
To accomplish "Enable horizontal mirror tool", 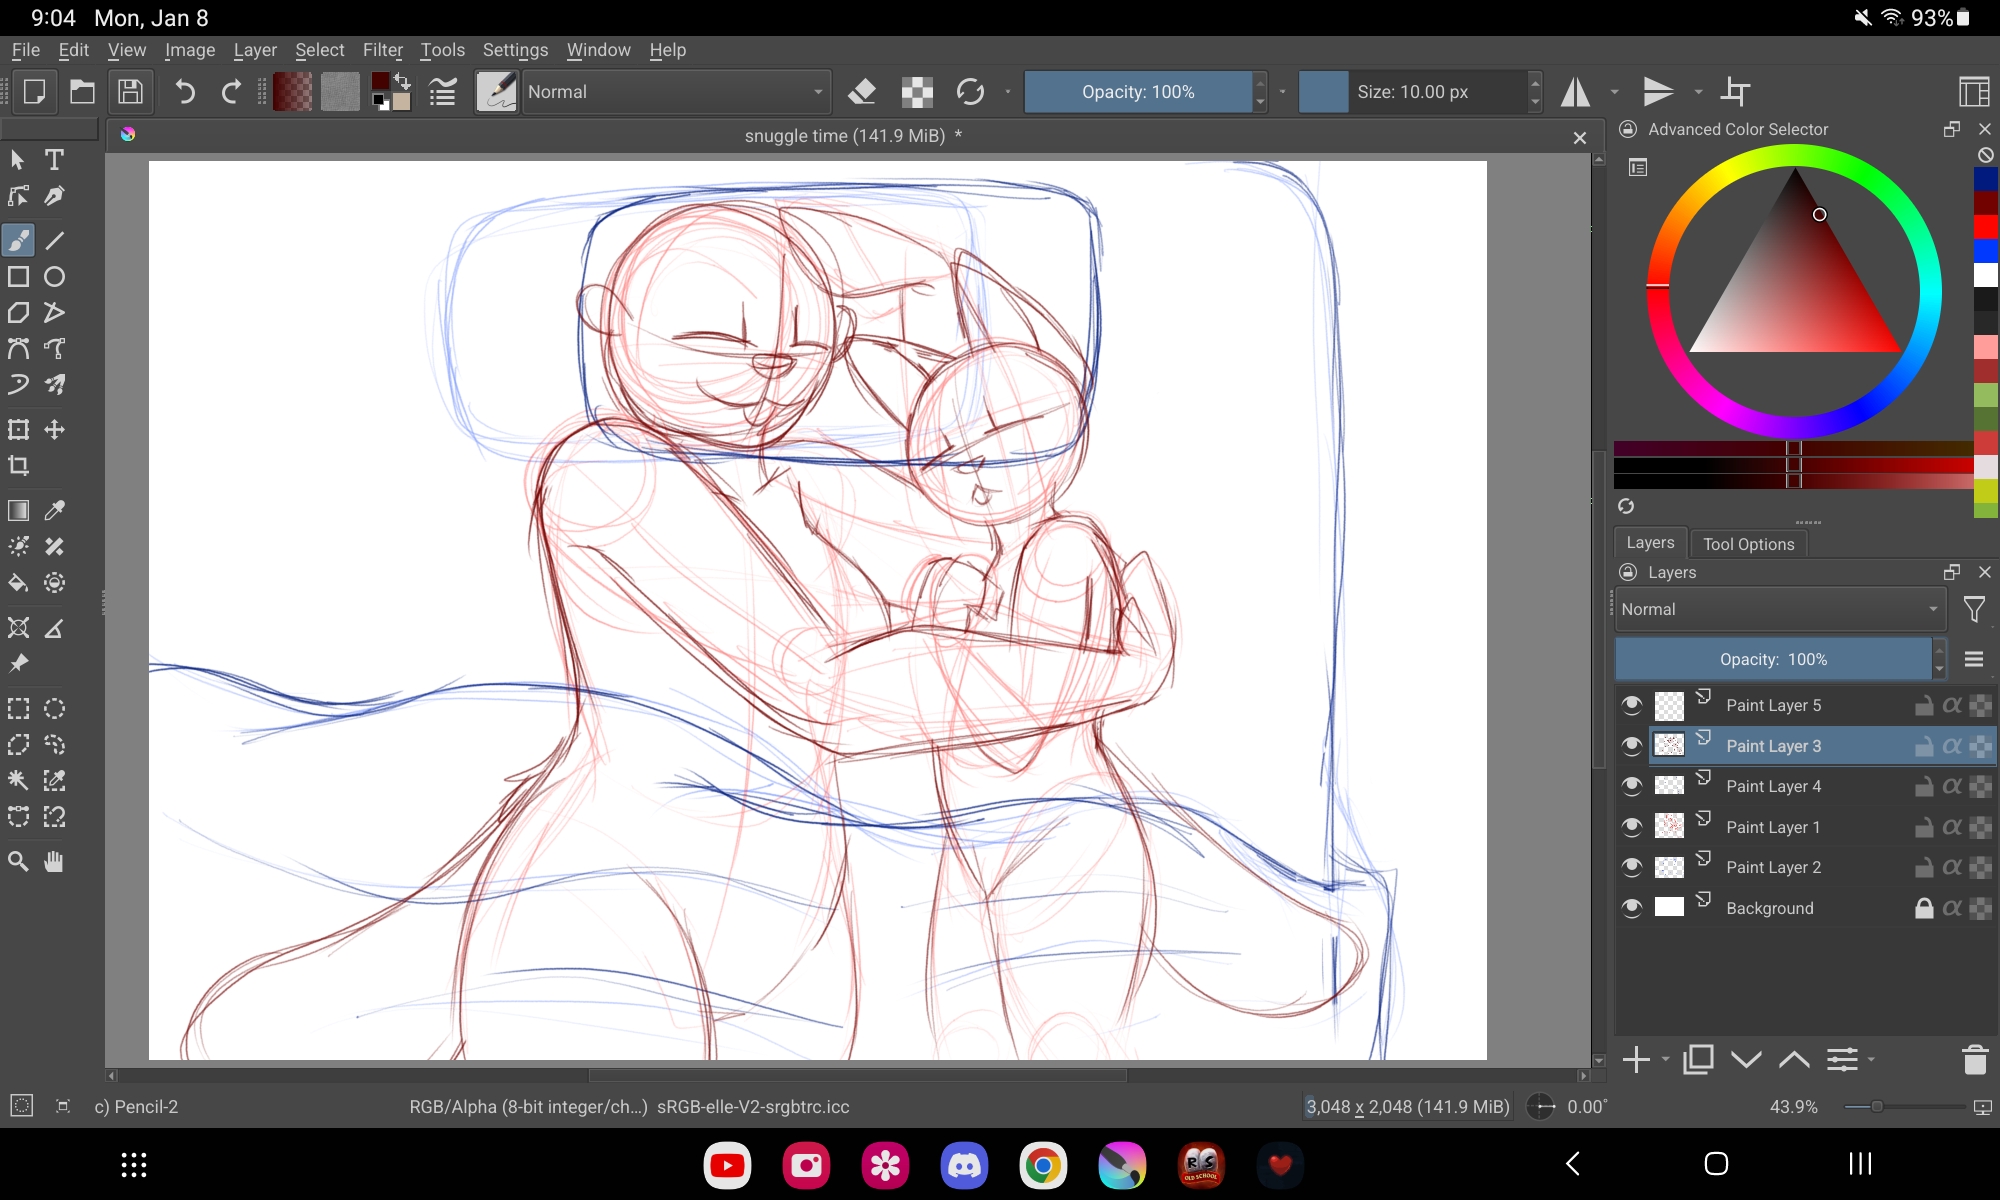I will point(1576,92).
